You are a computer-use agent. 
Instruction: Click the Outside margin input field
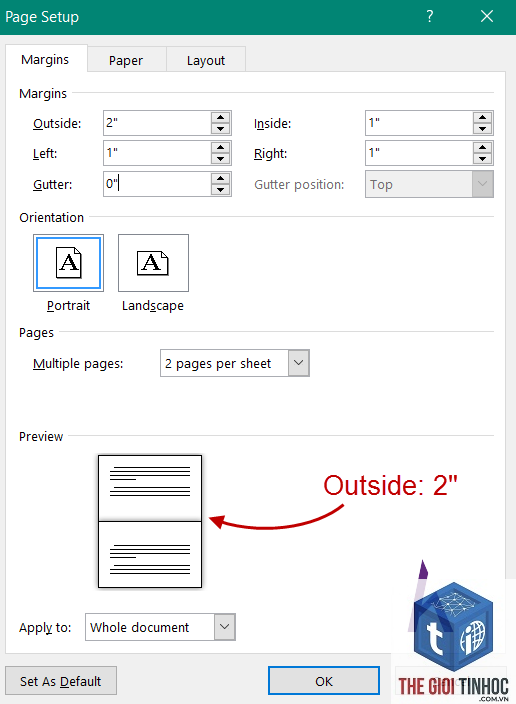[x=157, y=123]
